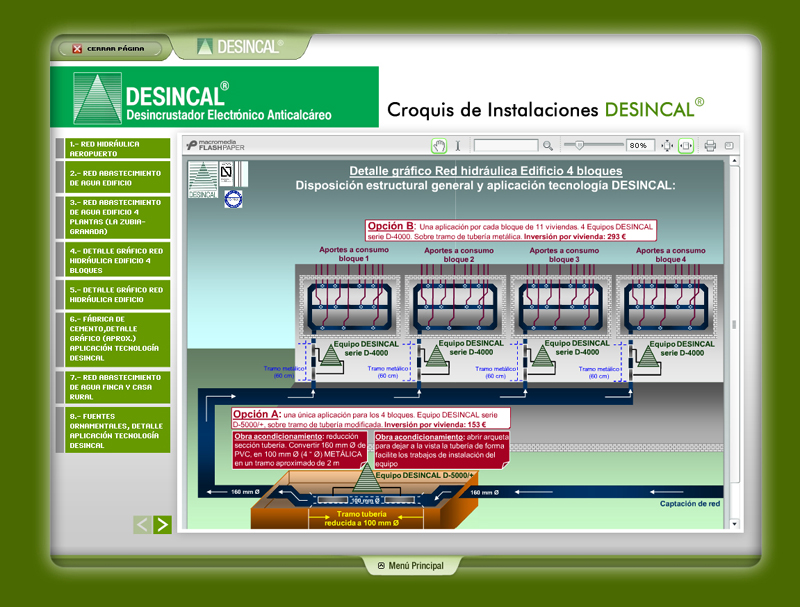Image resolution: width=800 pixels, height=607 pixels.
Task: Open 7.- Red Abastecimiento Finca y Casa Rural
Action: (117, 387)
